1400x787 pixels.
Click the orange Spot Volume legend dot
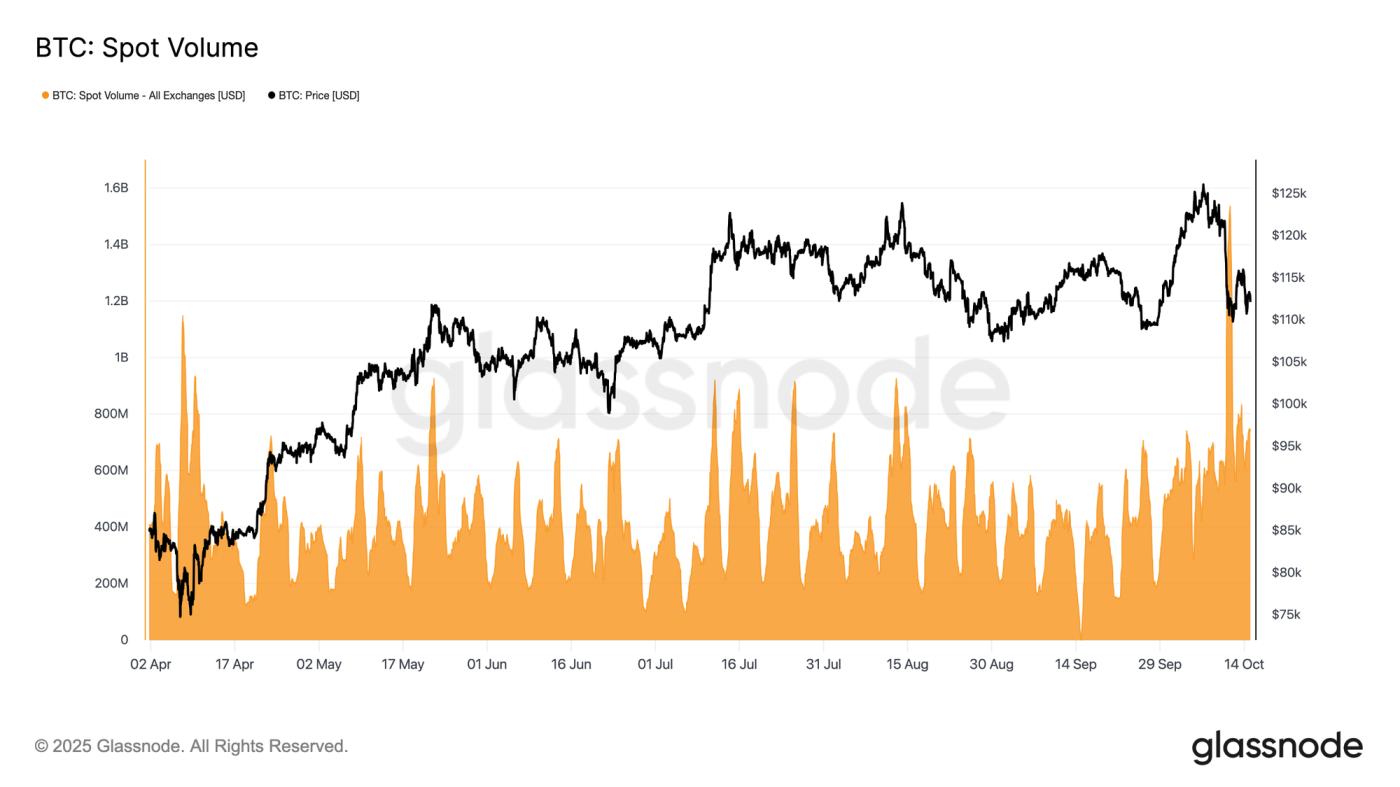pos(45,96)
